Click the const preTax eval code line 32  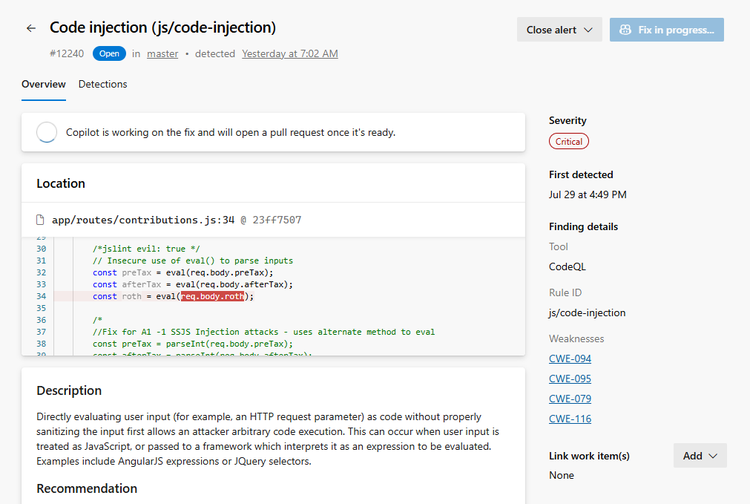click(x=183, y=273)
